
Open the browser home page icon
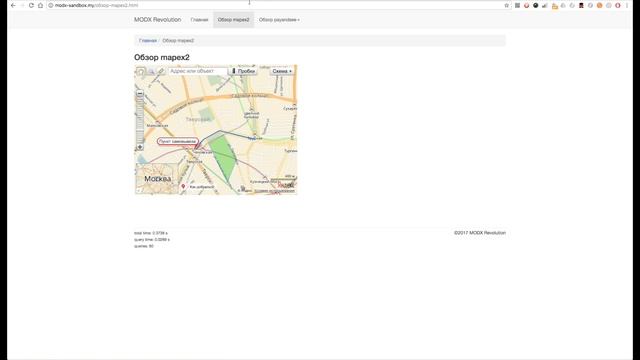point(40,5)
